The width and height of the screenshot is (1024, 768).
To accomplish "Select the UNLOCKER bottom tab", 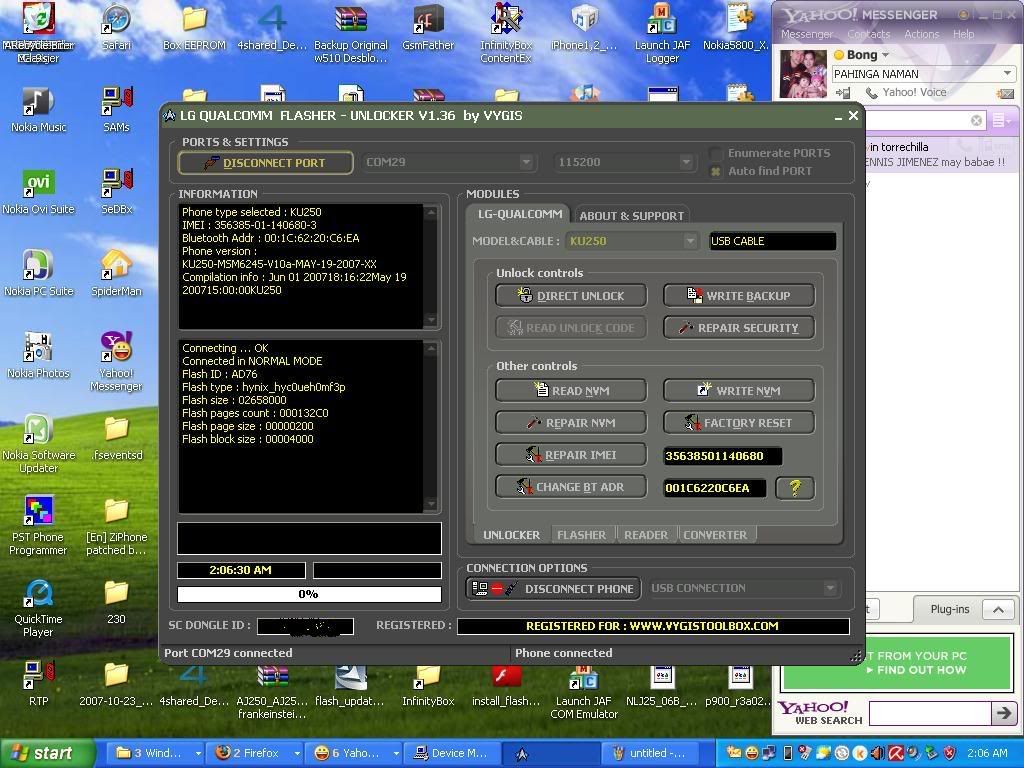I will tap(511, 535).
